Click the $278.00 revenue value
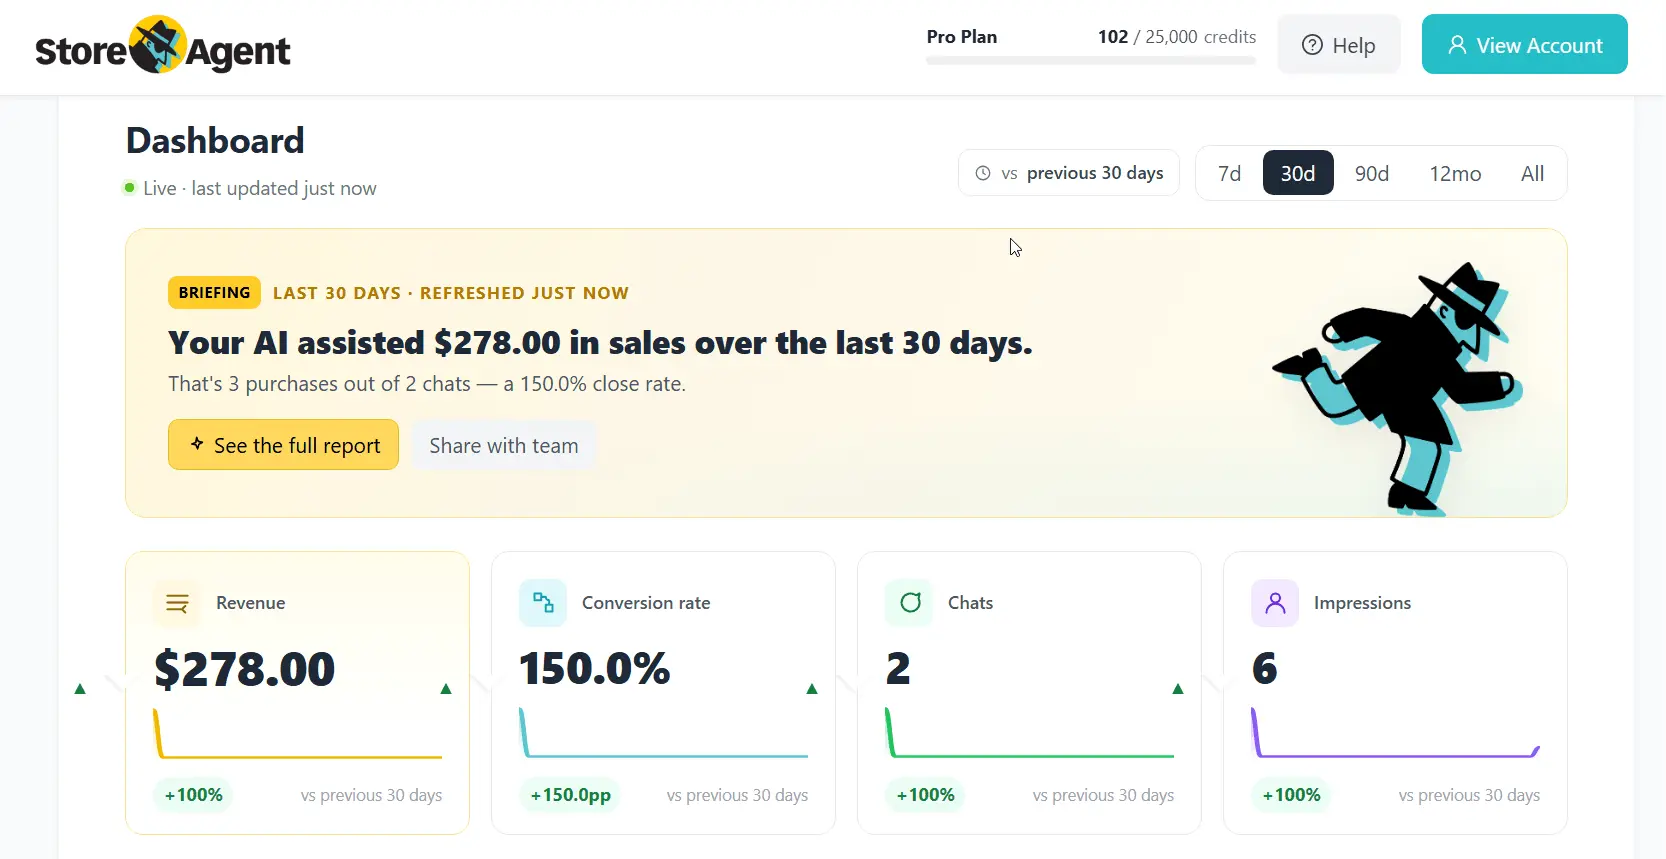The width and height of the screenshot is (1666, 859). (x=245, y=669)
